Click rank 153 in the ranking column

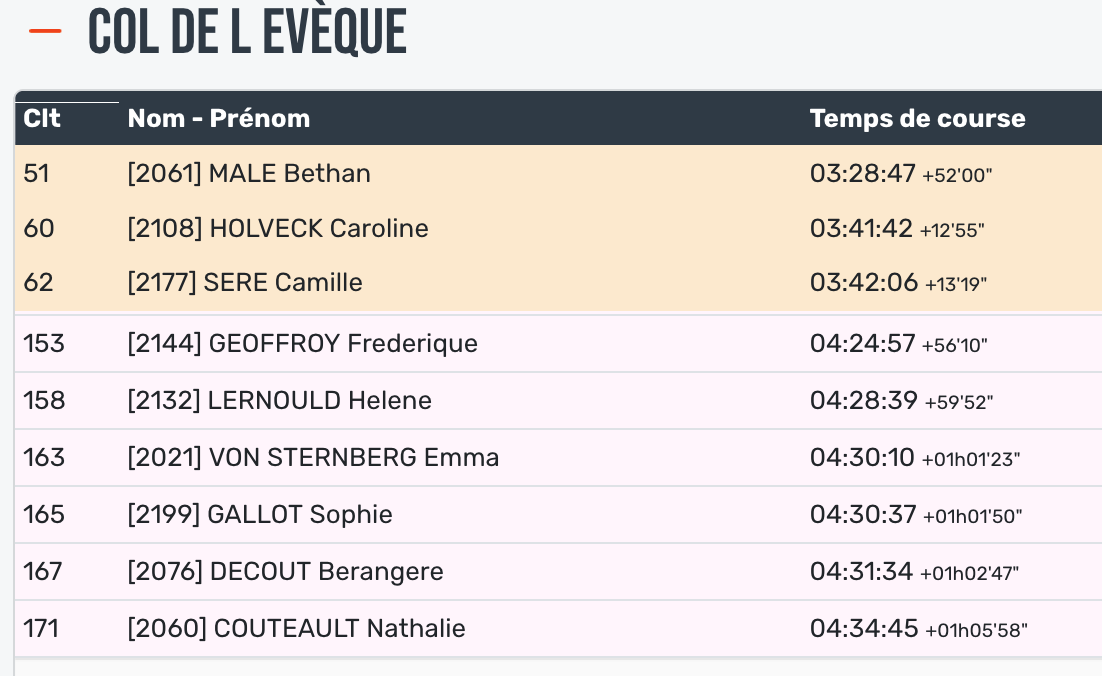coord(43,344)
